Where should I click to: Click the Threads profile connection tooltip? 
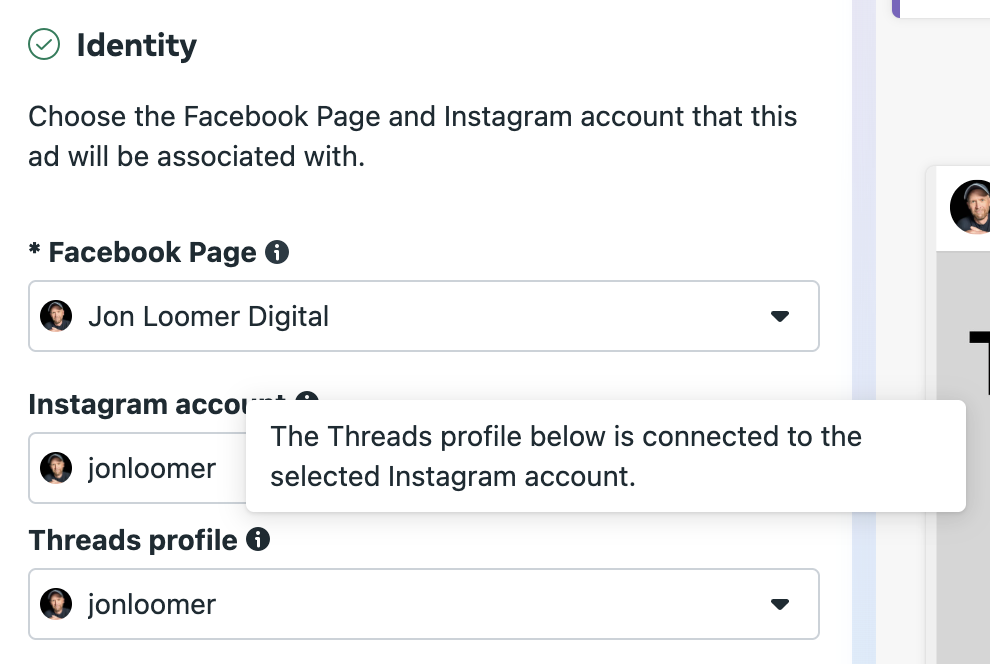coord(605,456)
